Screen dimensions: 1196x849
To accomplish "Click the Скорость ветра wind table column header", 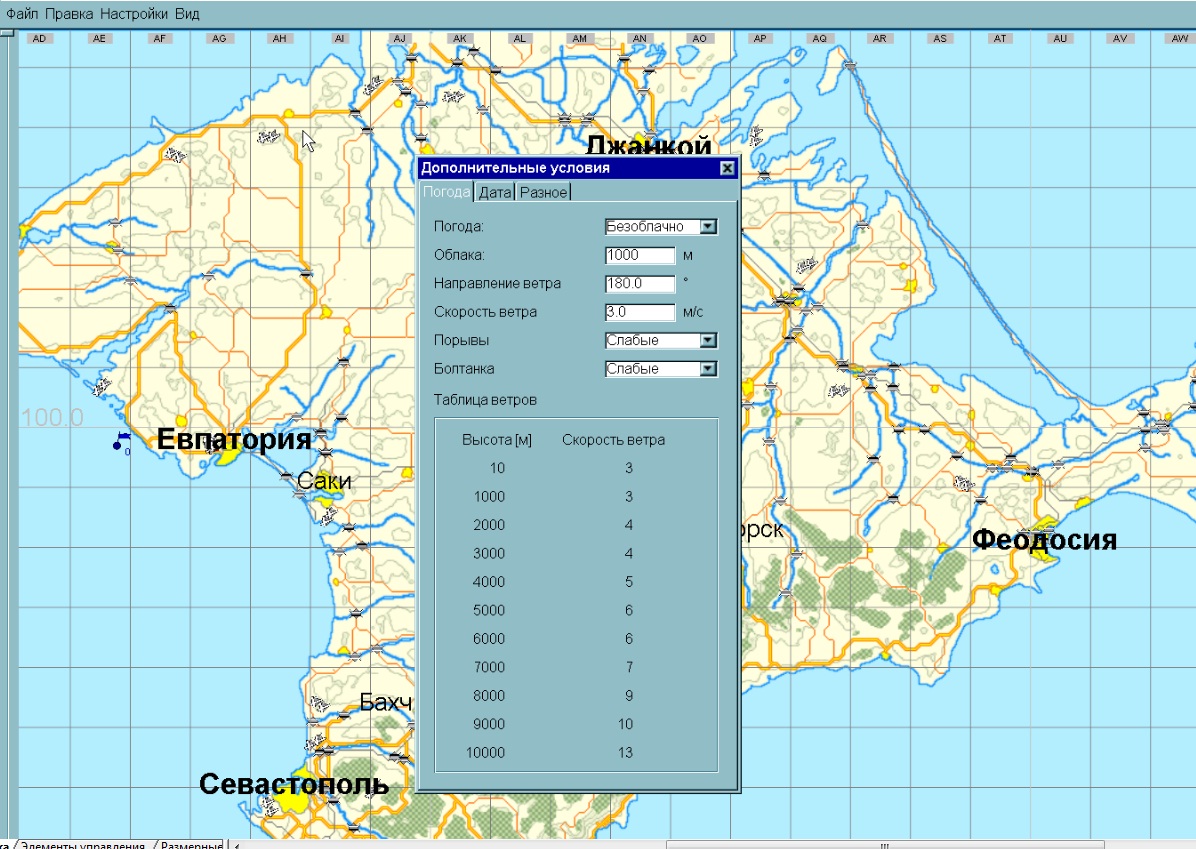I will (x=613, y=440).
